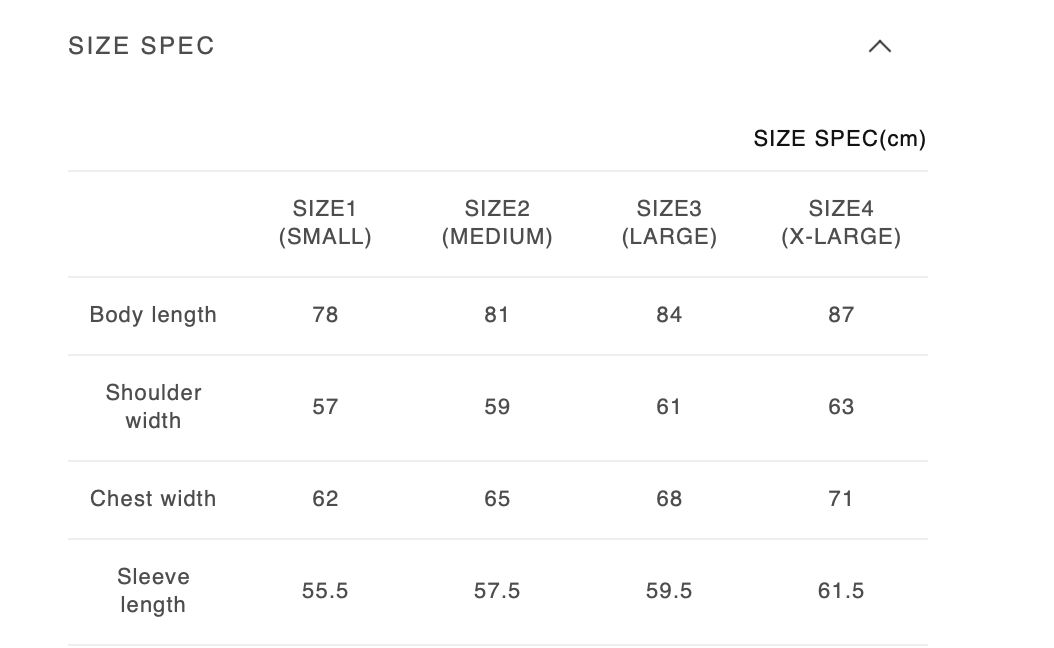Click shoulder width value 59 for Medium
Screen dimensions: 1054x648
[497, 407]
